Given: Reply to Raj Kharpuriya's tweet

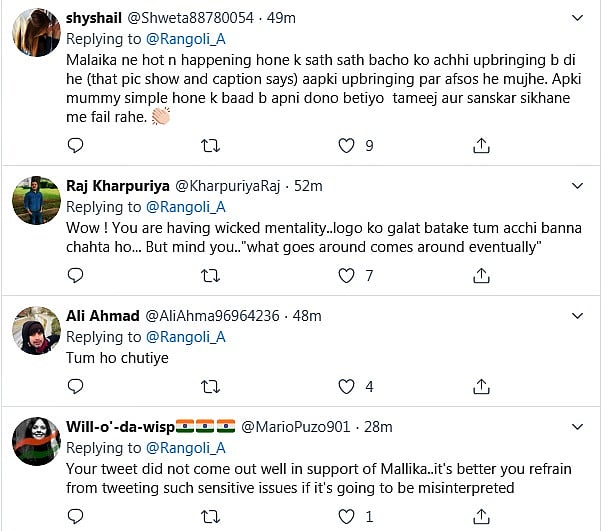Looking at the screenshot, I should pyautogui.click(x=75, y=276).
